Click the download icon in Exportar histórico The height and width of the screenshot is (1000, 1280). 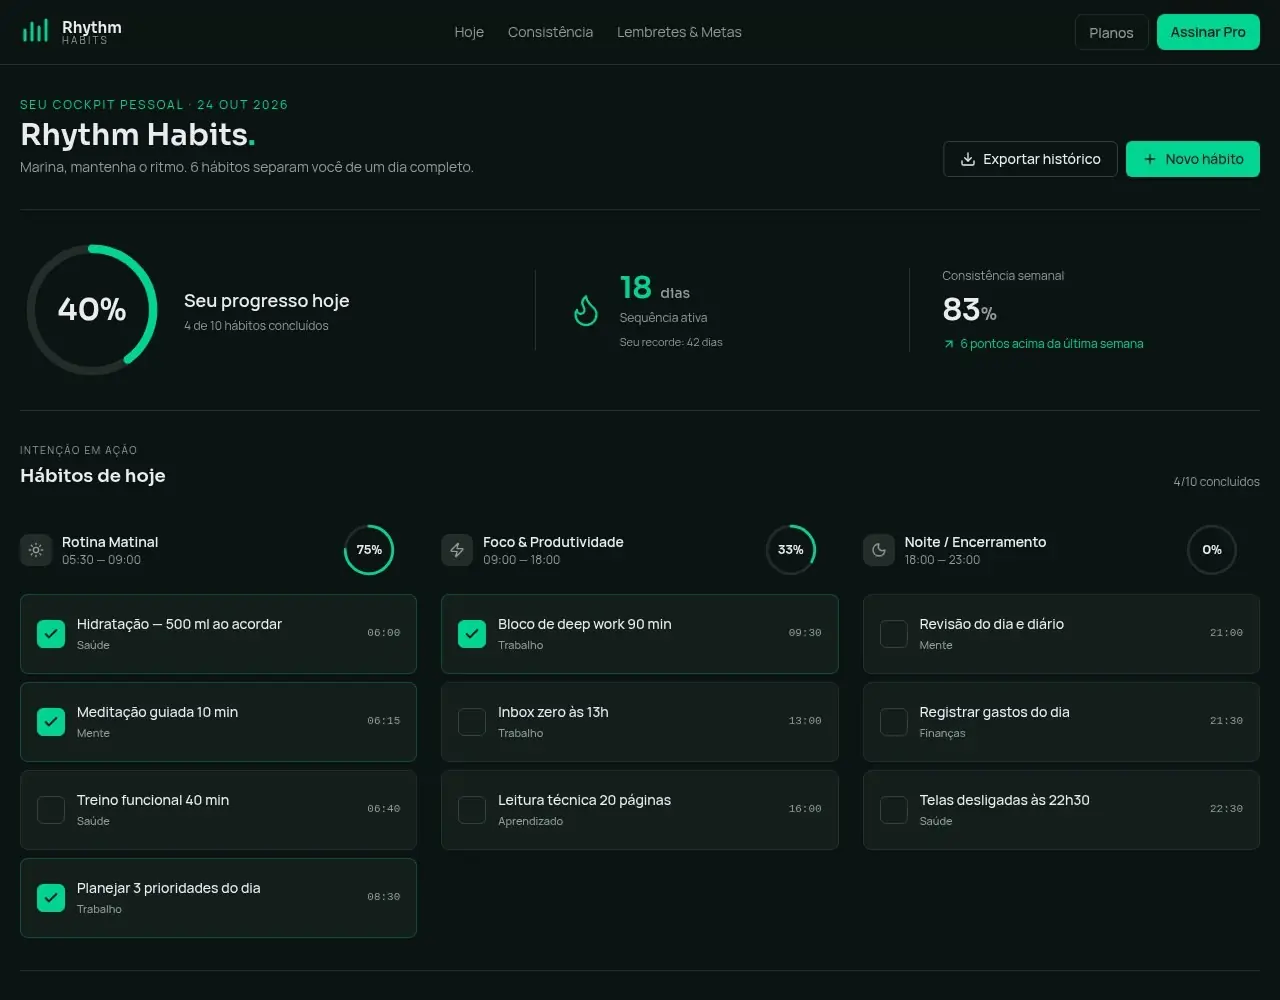point(968,159)
